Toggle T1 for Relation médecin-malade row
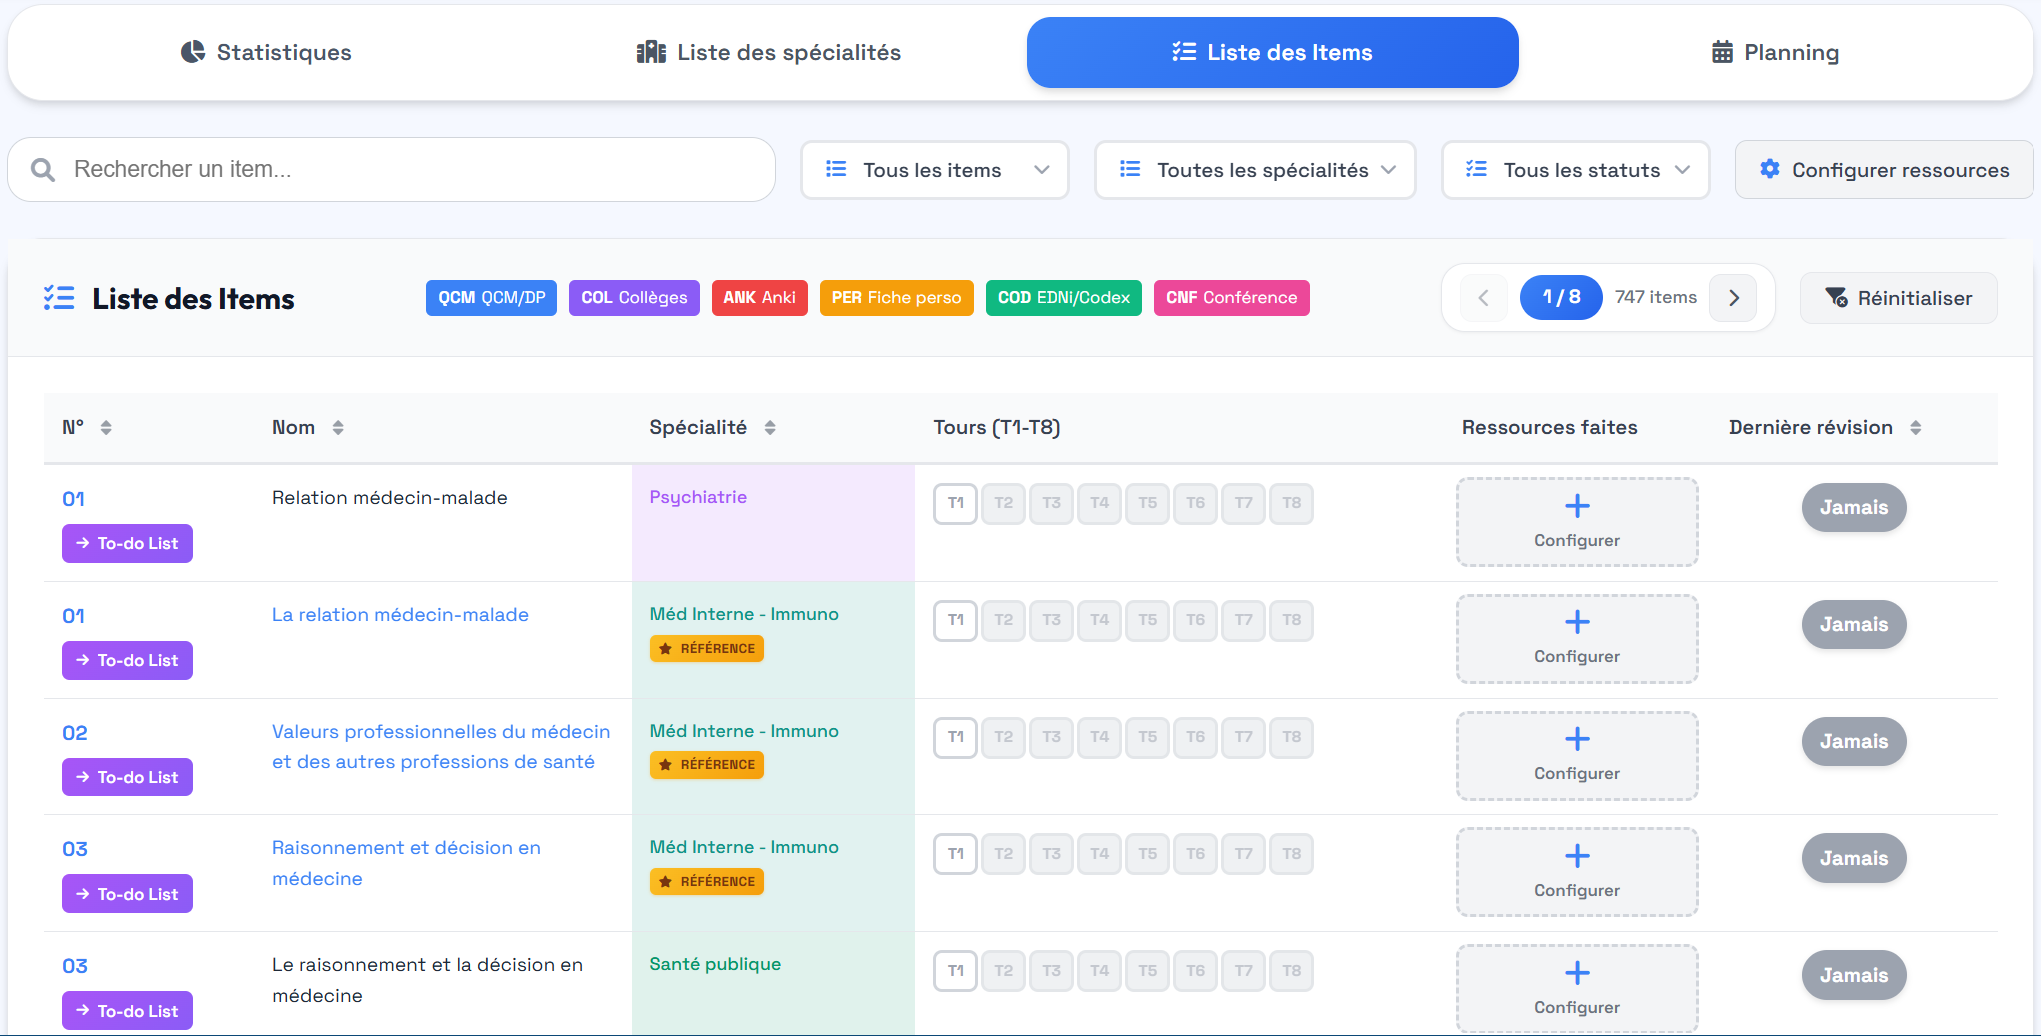The height and width of the screenshot is (1036, 2041). click(955, 503)
